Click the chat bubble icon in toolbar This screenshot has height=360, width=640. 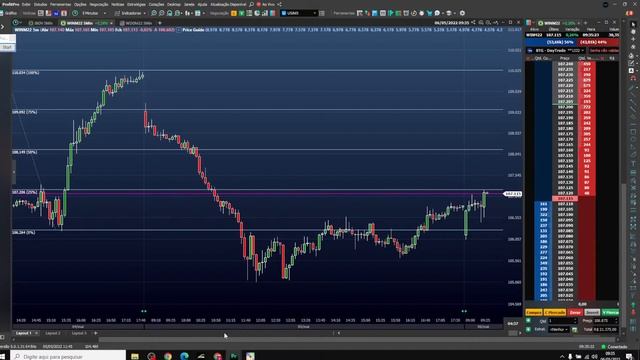437,13
